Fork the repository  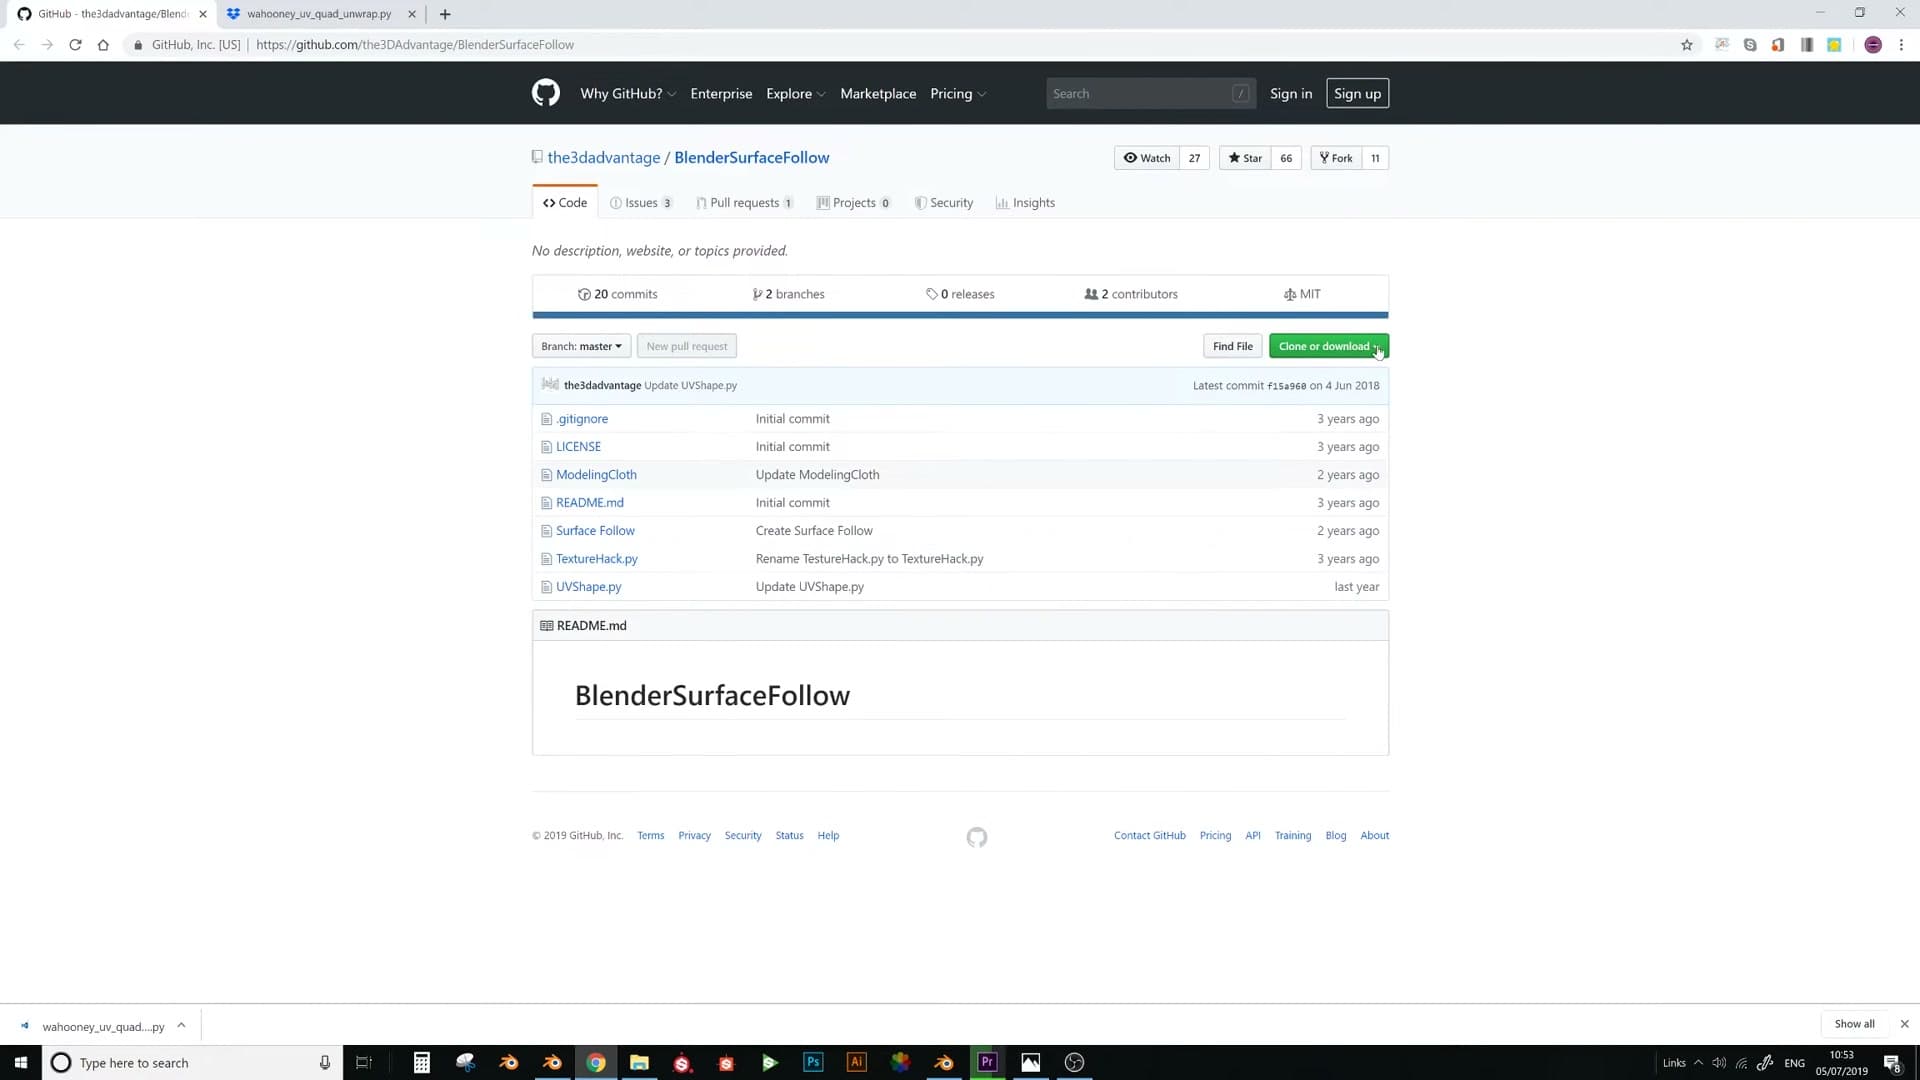[x=1335, y=158]
